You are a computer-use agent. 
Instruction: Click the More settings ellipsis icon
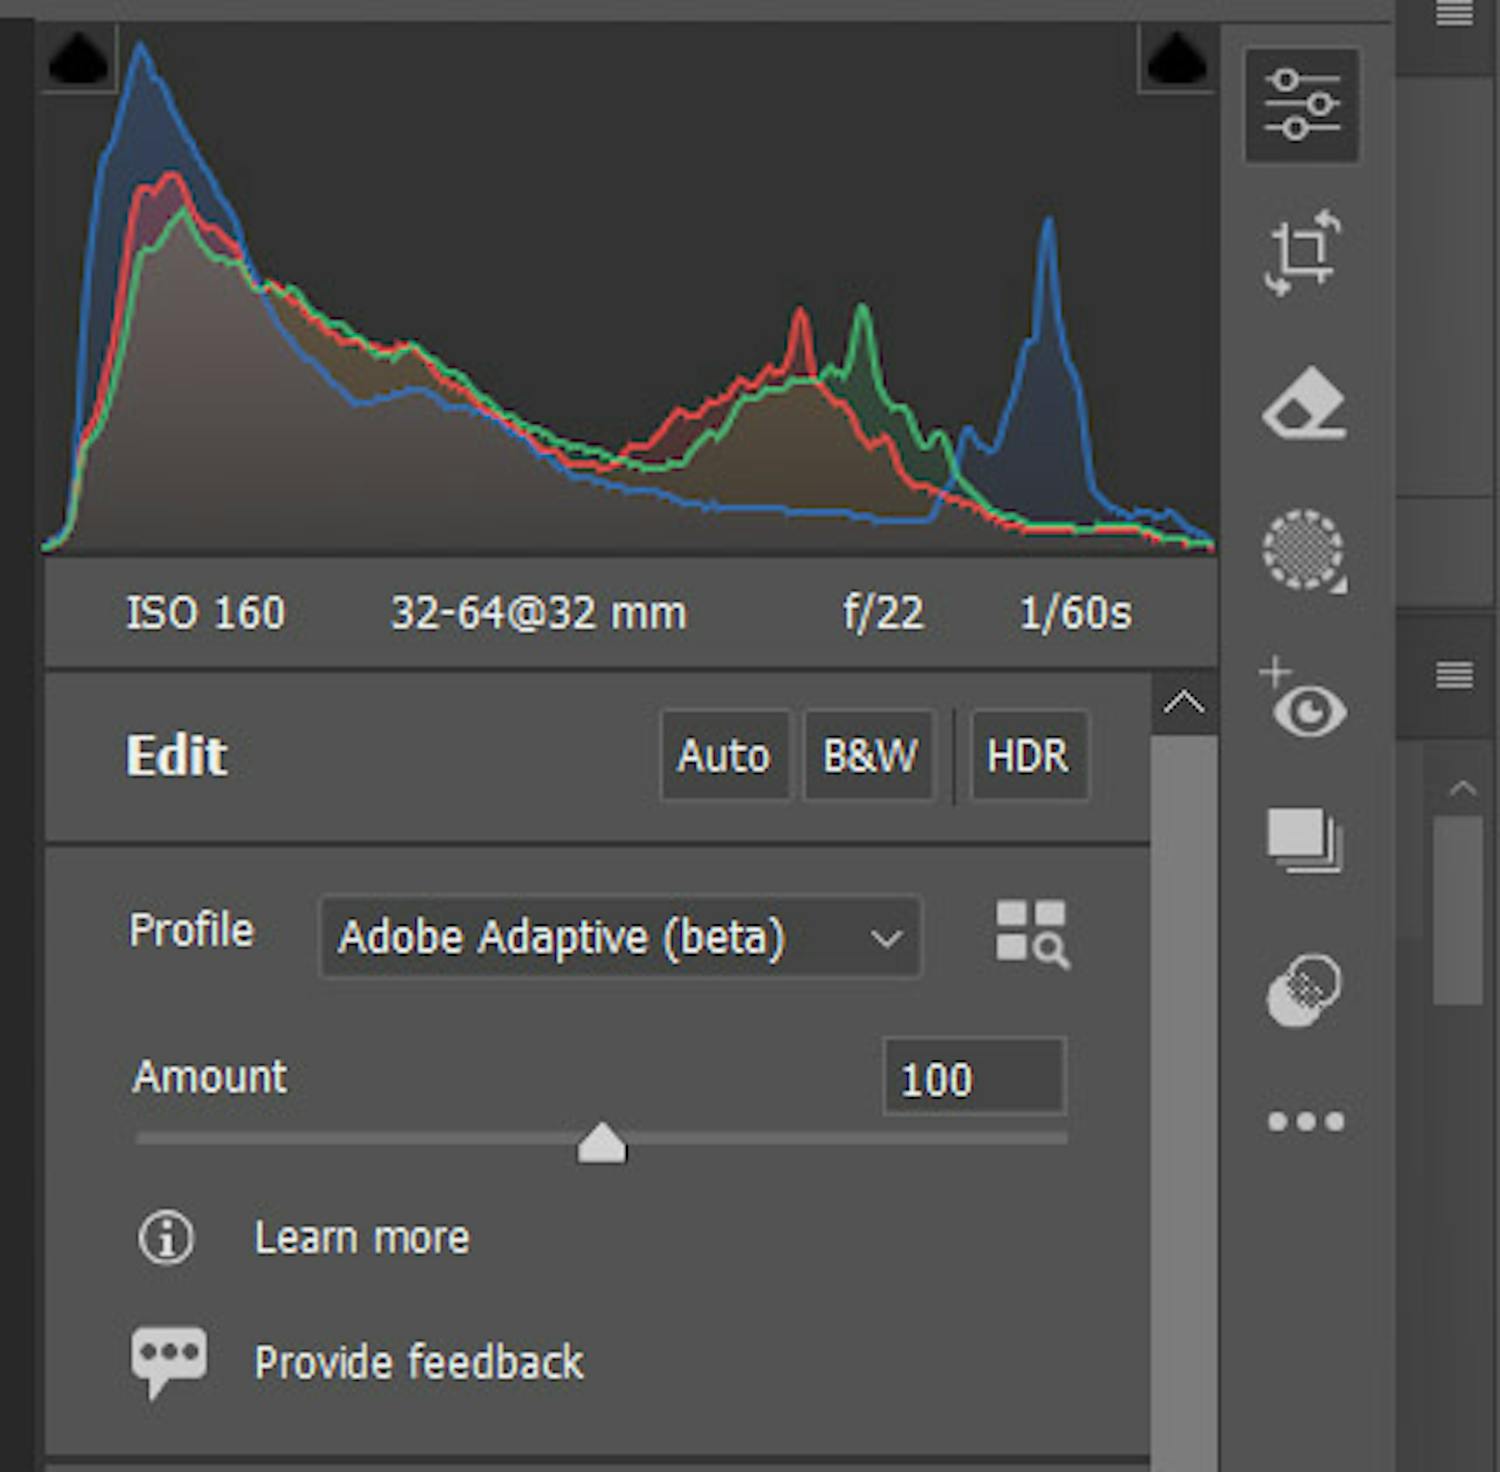pyautogui.click(x=1304, y=1122)
